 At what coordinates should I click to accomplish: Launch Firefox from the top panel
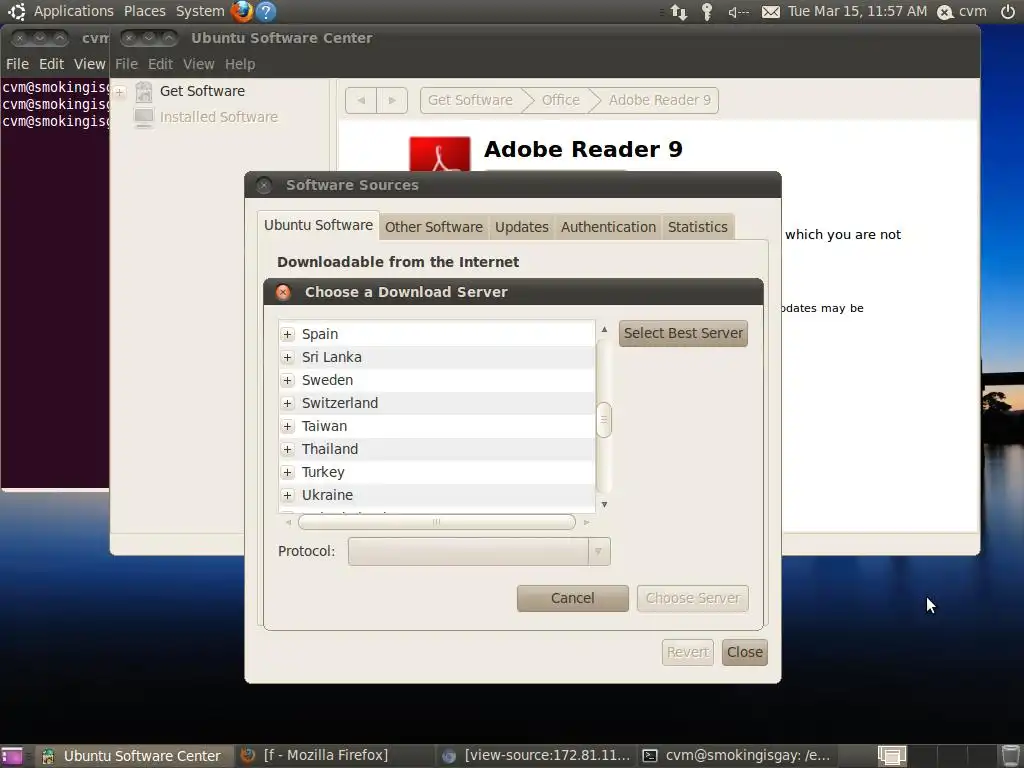(242, 11)
